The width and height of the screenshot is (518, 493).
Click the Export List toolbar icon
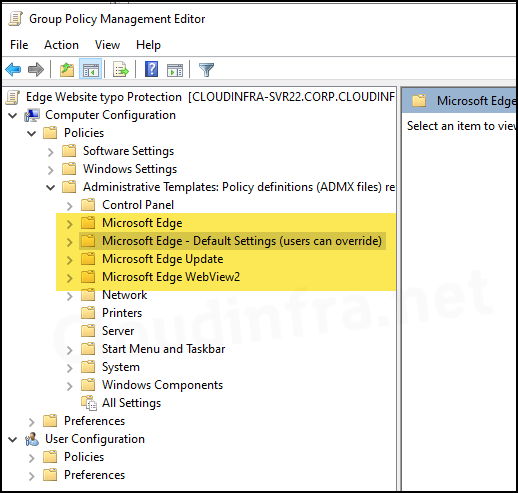coord(121,70)
